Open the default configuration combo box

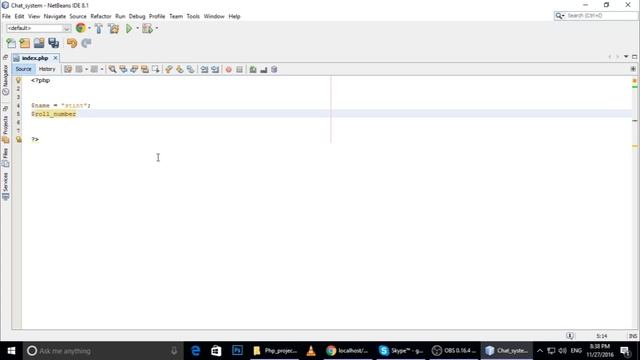click(x=39, y=28)
